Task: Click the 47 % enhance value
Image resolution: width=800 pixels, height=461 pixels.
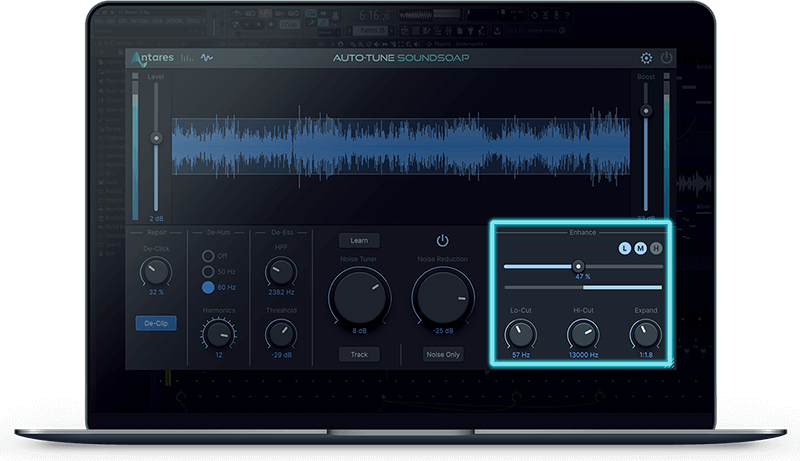Action: 583,276
